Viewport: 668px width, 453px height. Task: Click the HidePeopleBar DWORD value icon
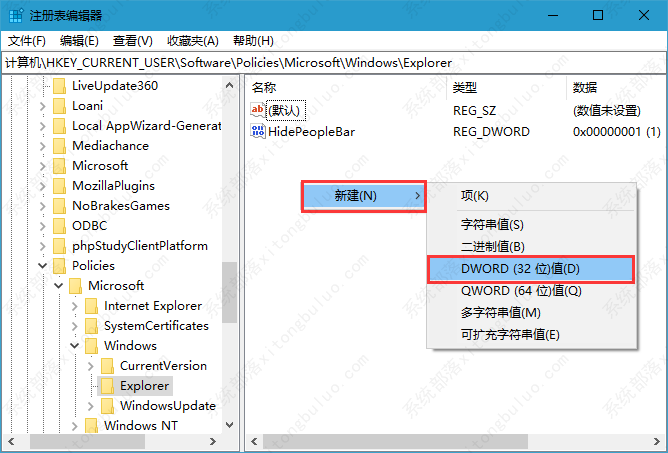258,131
